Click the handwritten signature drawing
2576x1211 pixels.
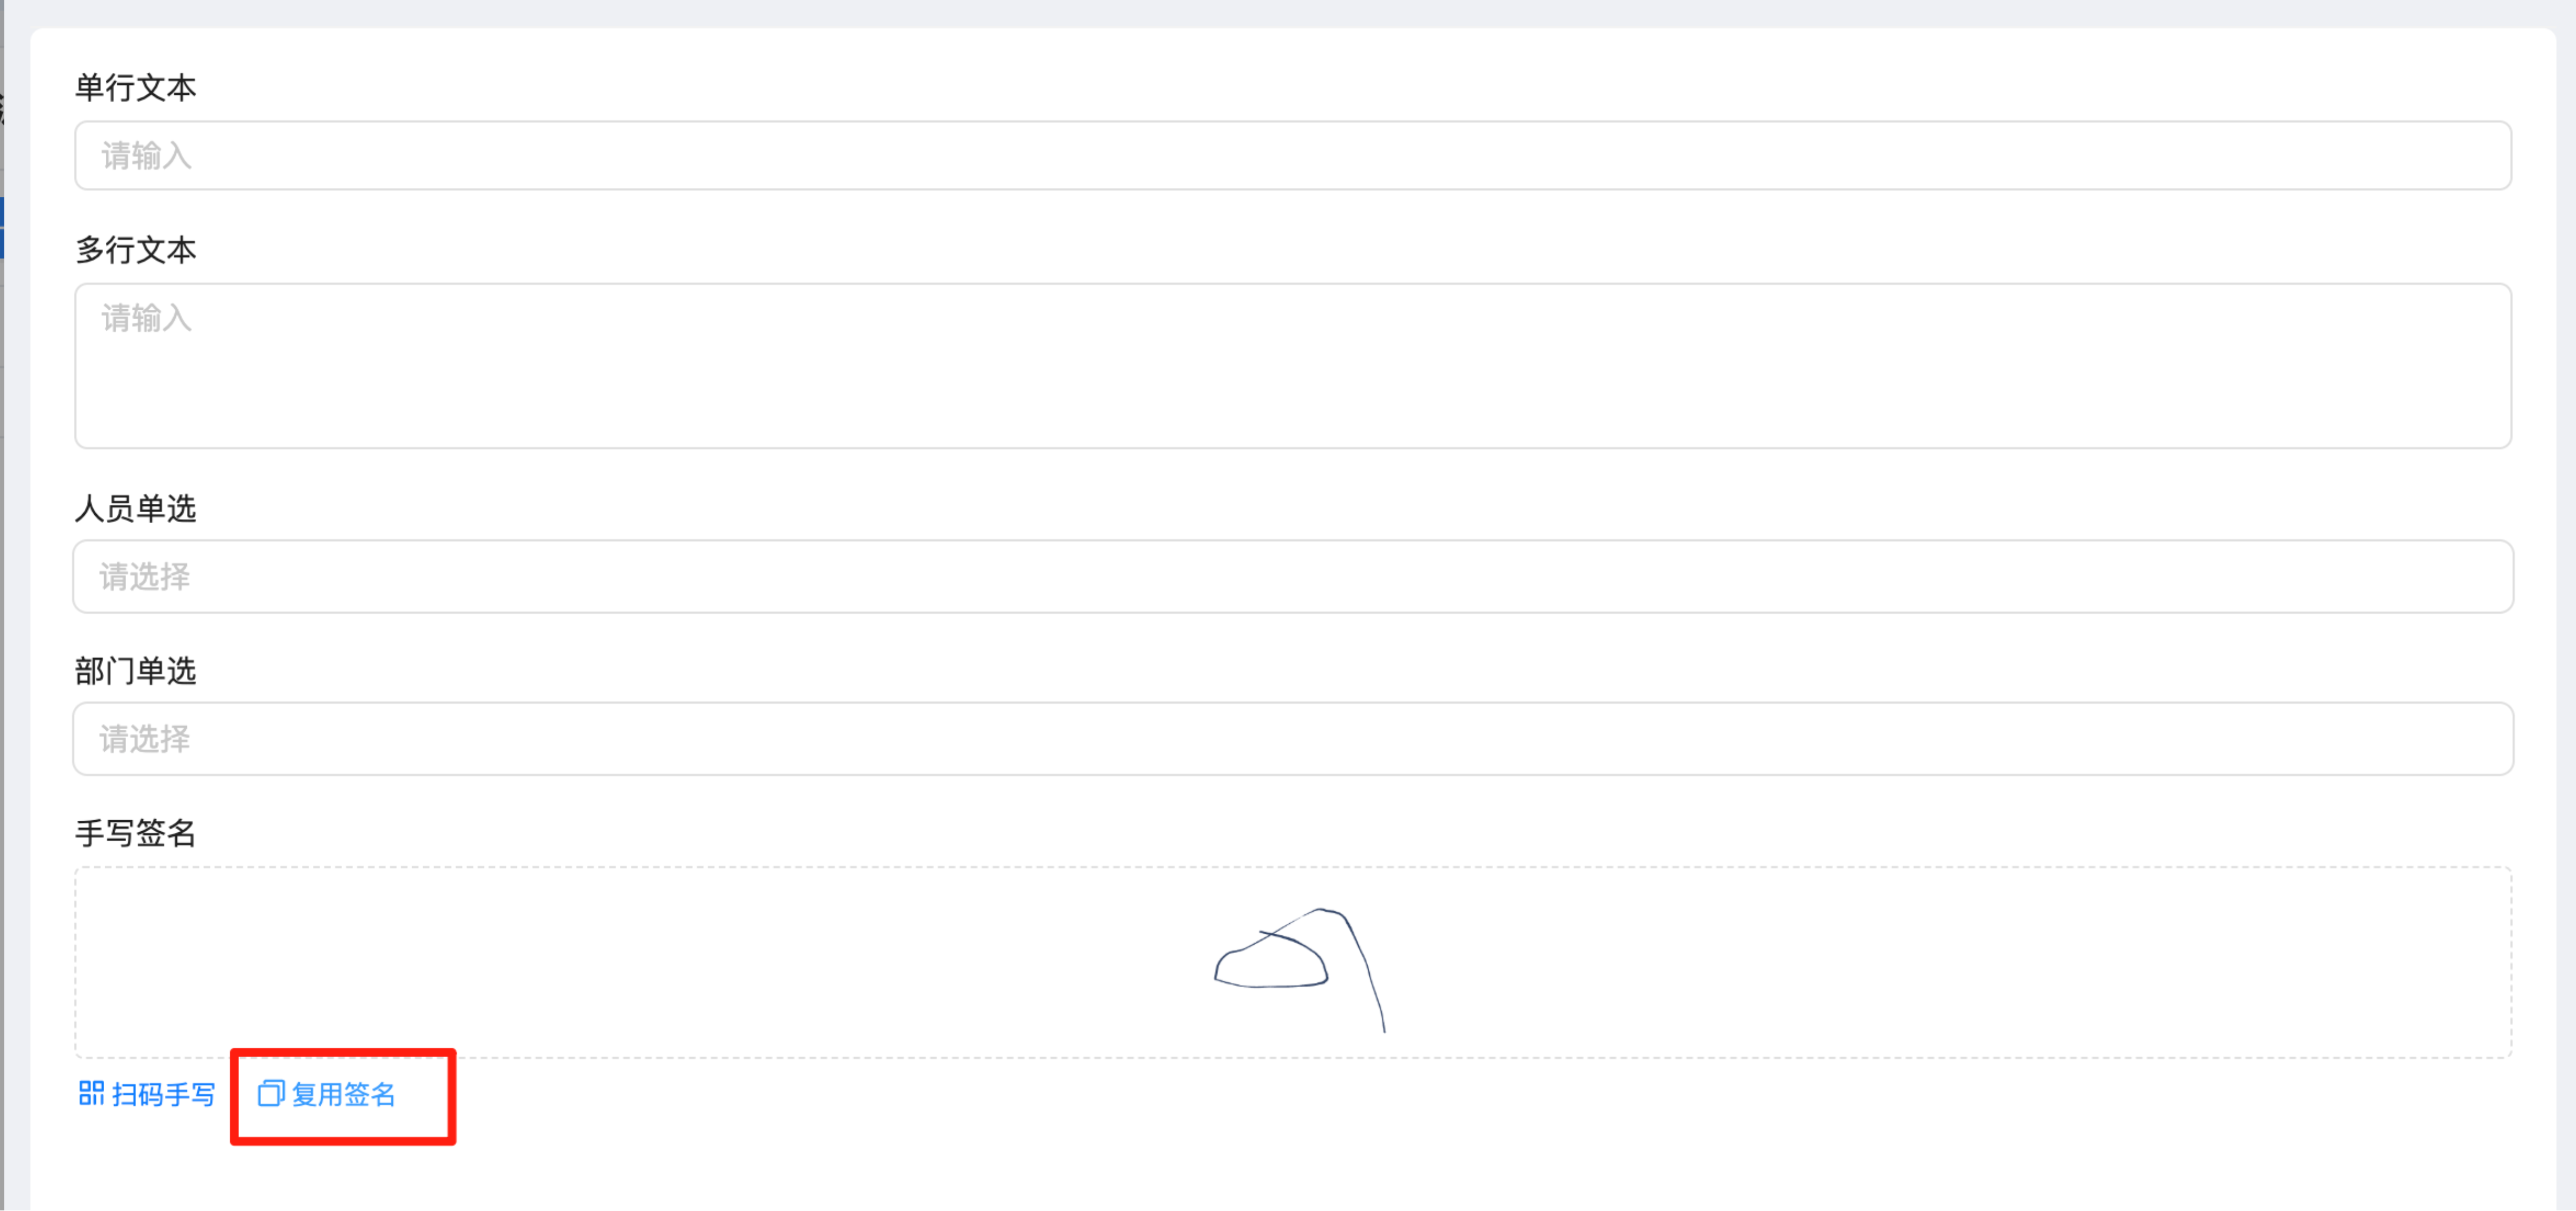1300,968
